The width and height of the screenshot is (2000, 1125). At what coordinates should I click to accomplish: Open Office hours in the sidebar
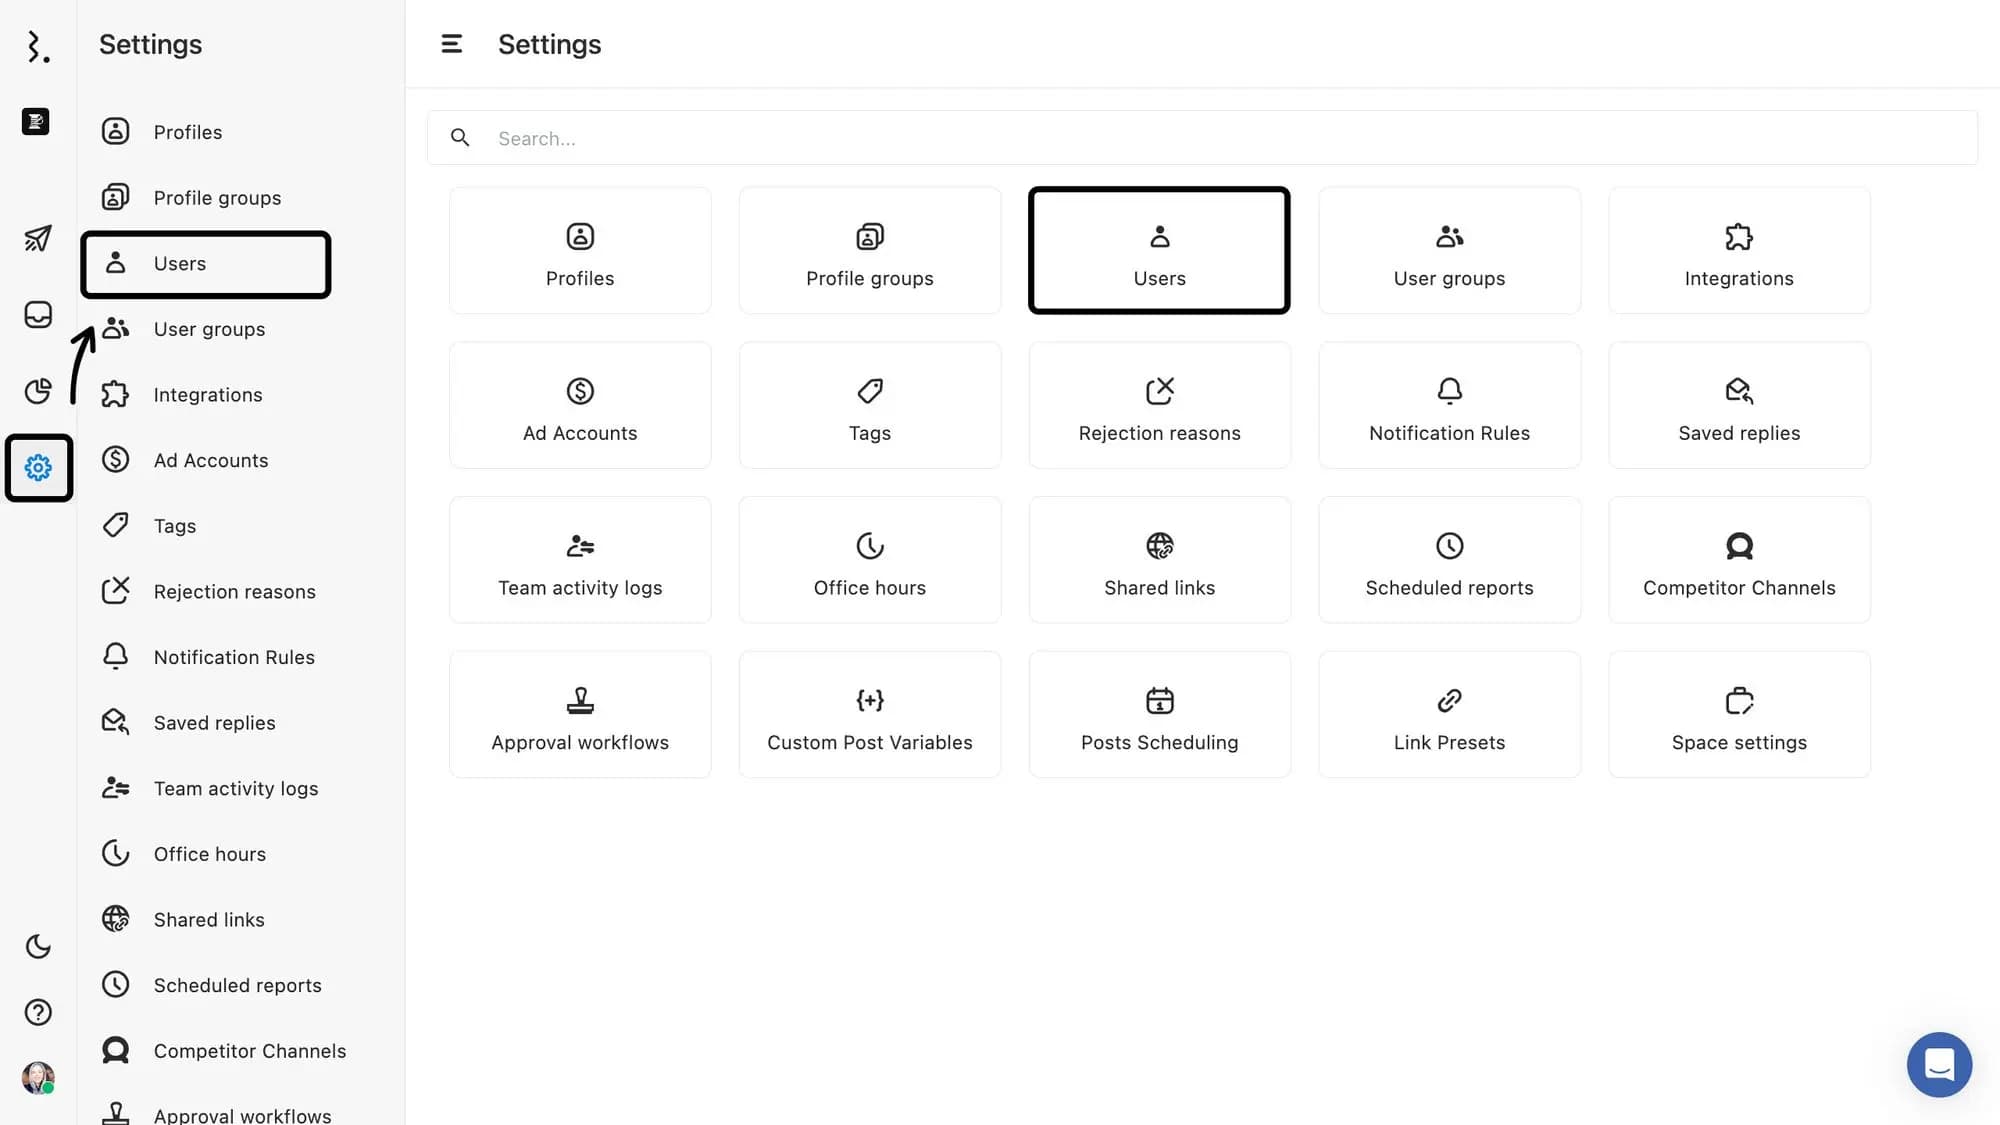pos(241,854)
